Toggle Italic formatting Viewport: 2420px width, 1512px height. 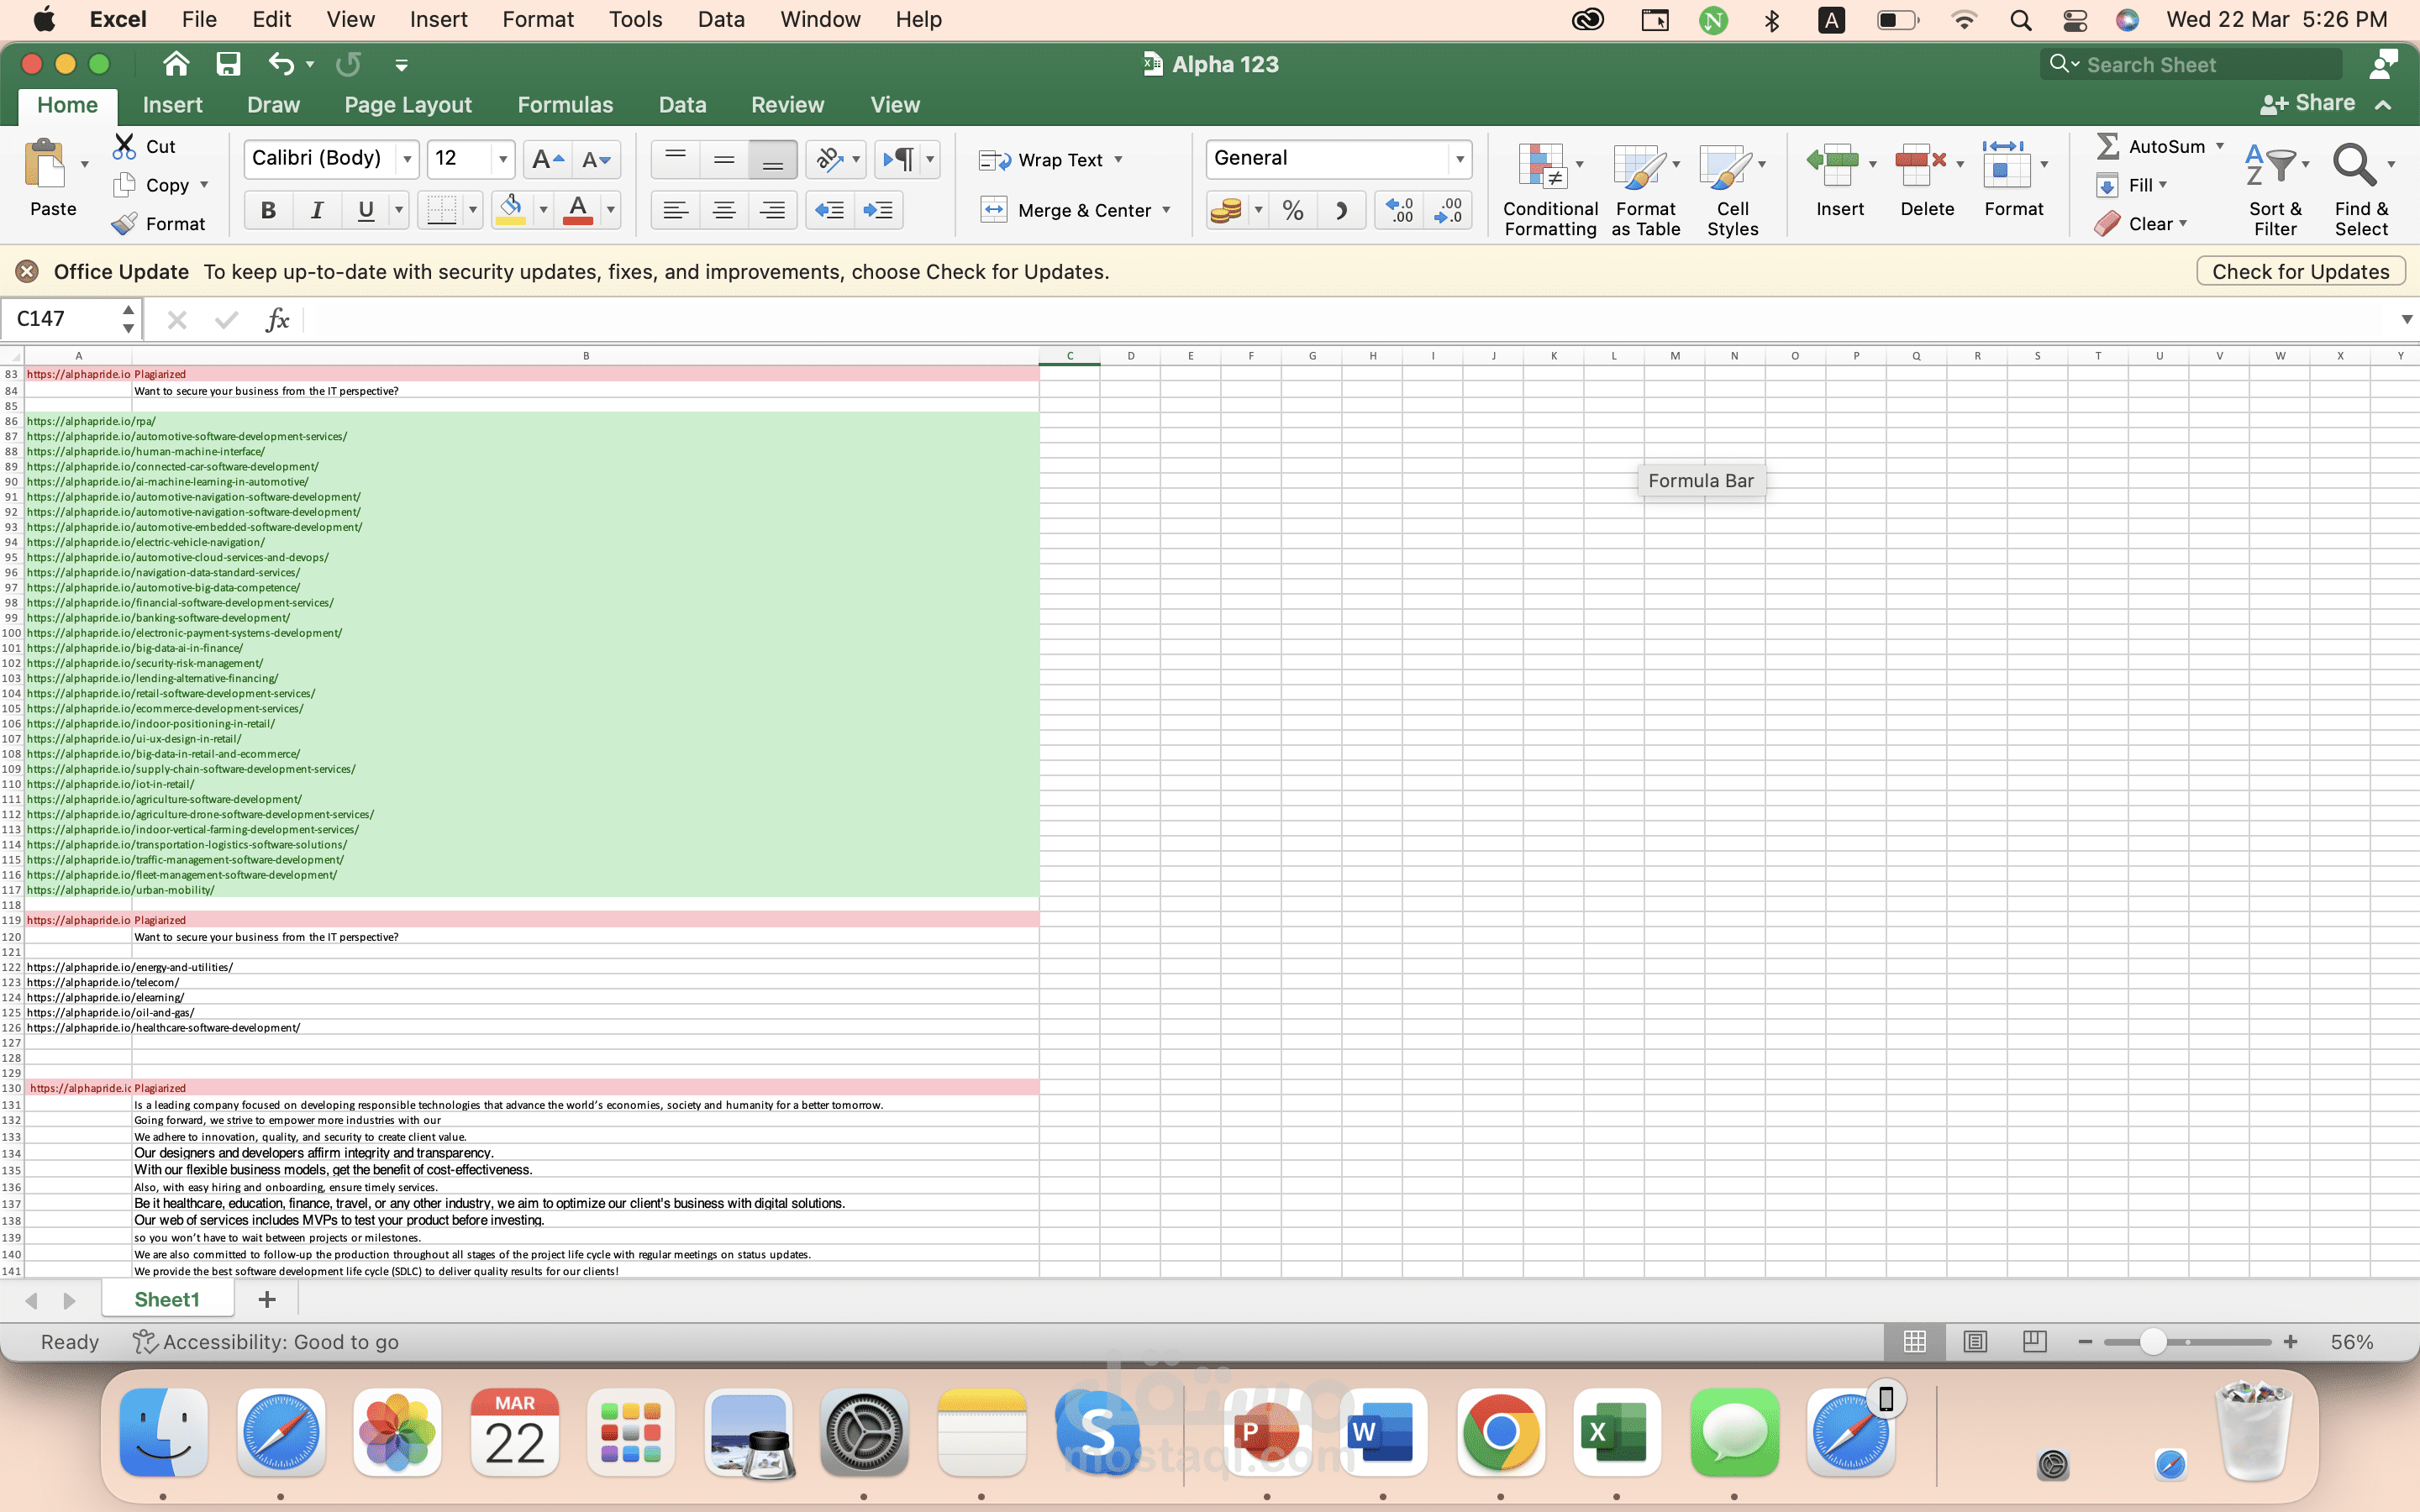coord(317,210)
